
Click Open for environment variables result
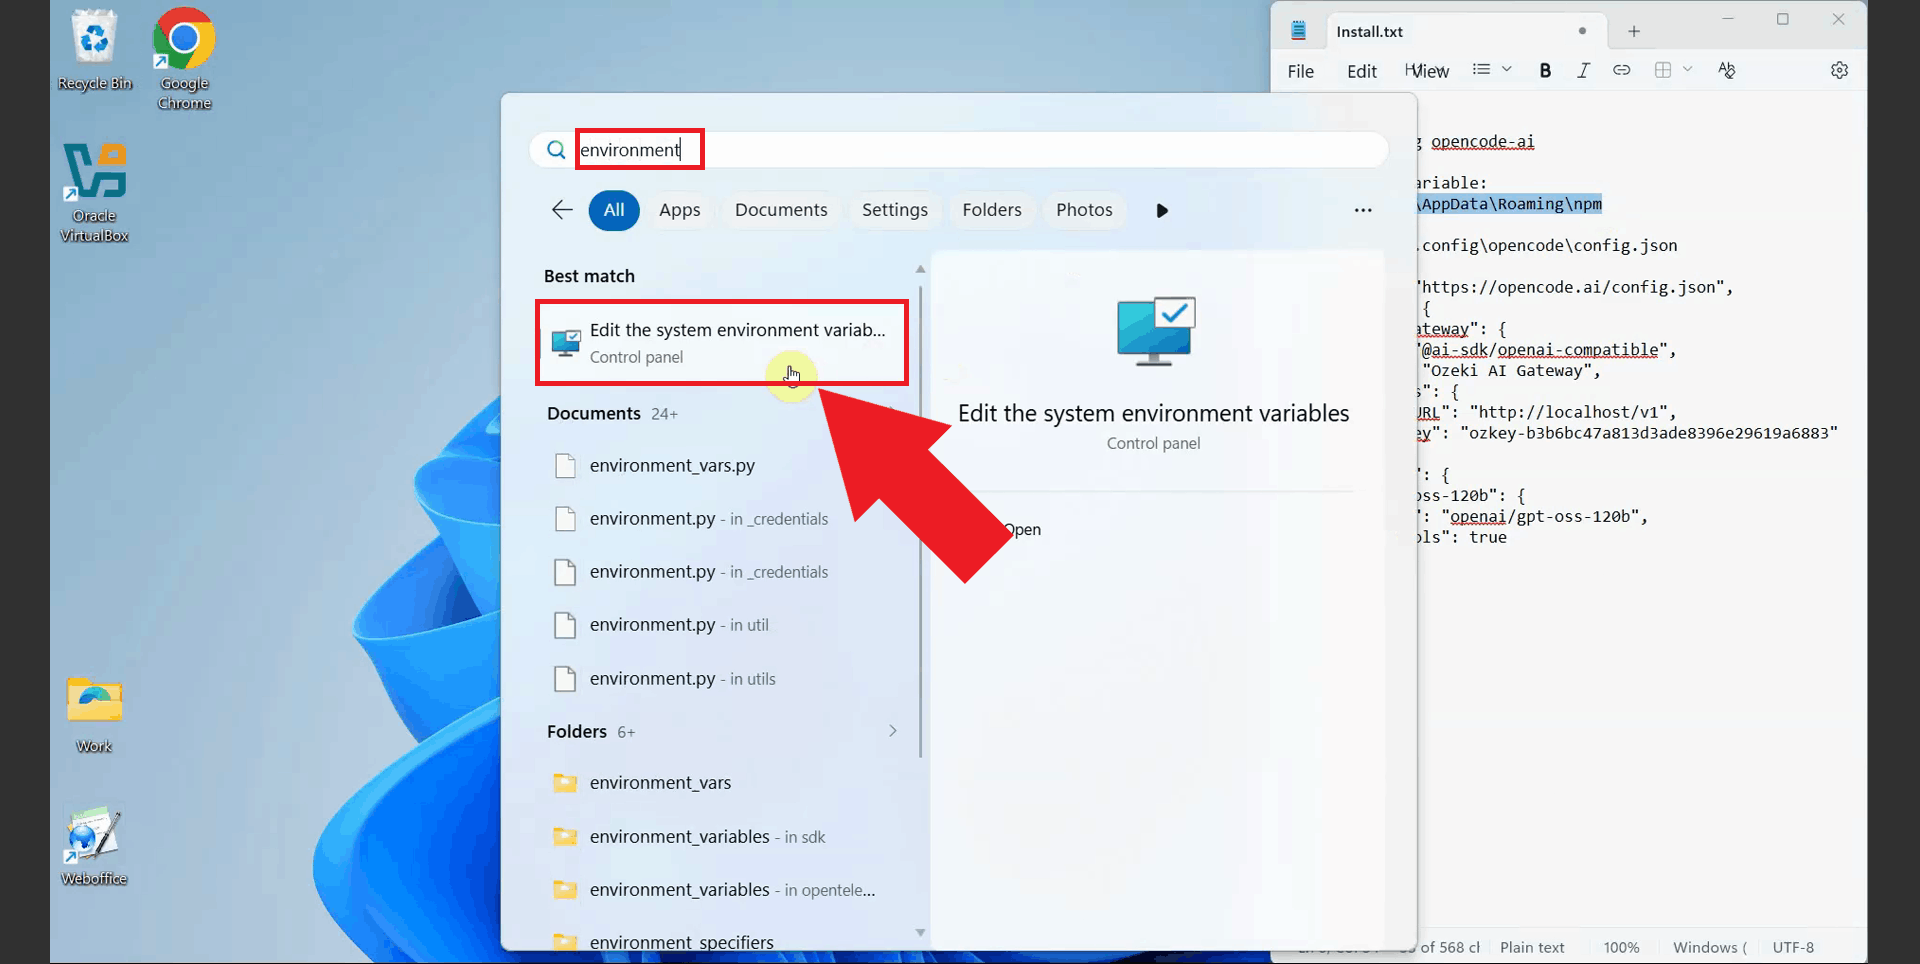[1022, 529]
